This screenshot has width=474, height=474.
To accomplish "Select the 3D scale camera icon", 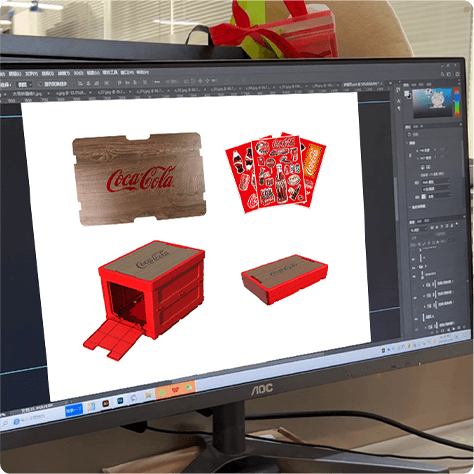I will (x=214, y=80).
